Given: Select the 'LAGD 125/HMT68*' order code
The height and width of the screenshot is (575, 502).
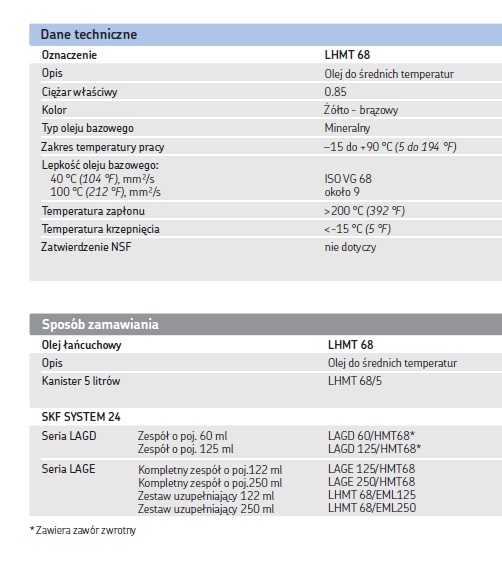Looking at the screenshot, I should [x=374, y=449].
